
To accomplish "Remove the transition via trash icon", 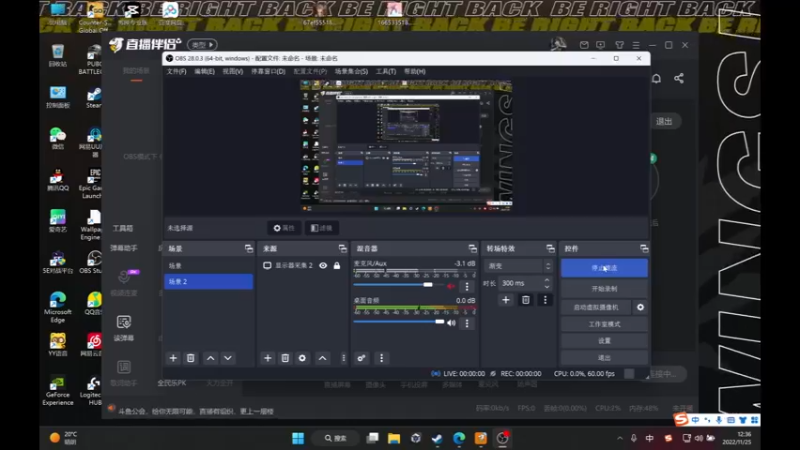I will coord(526,300).
